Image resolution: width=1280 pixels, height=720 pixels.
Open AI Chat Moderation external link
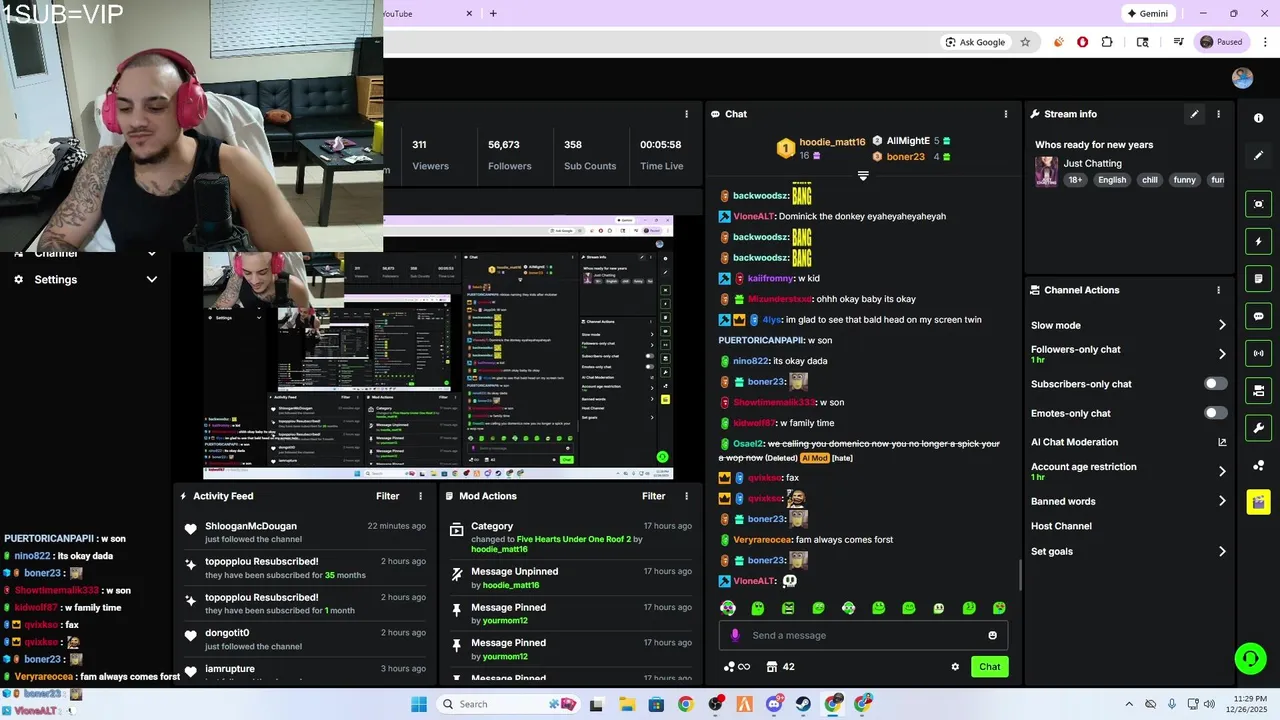[x=1222, y=442]
